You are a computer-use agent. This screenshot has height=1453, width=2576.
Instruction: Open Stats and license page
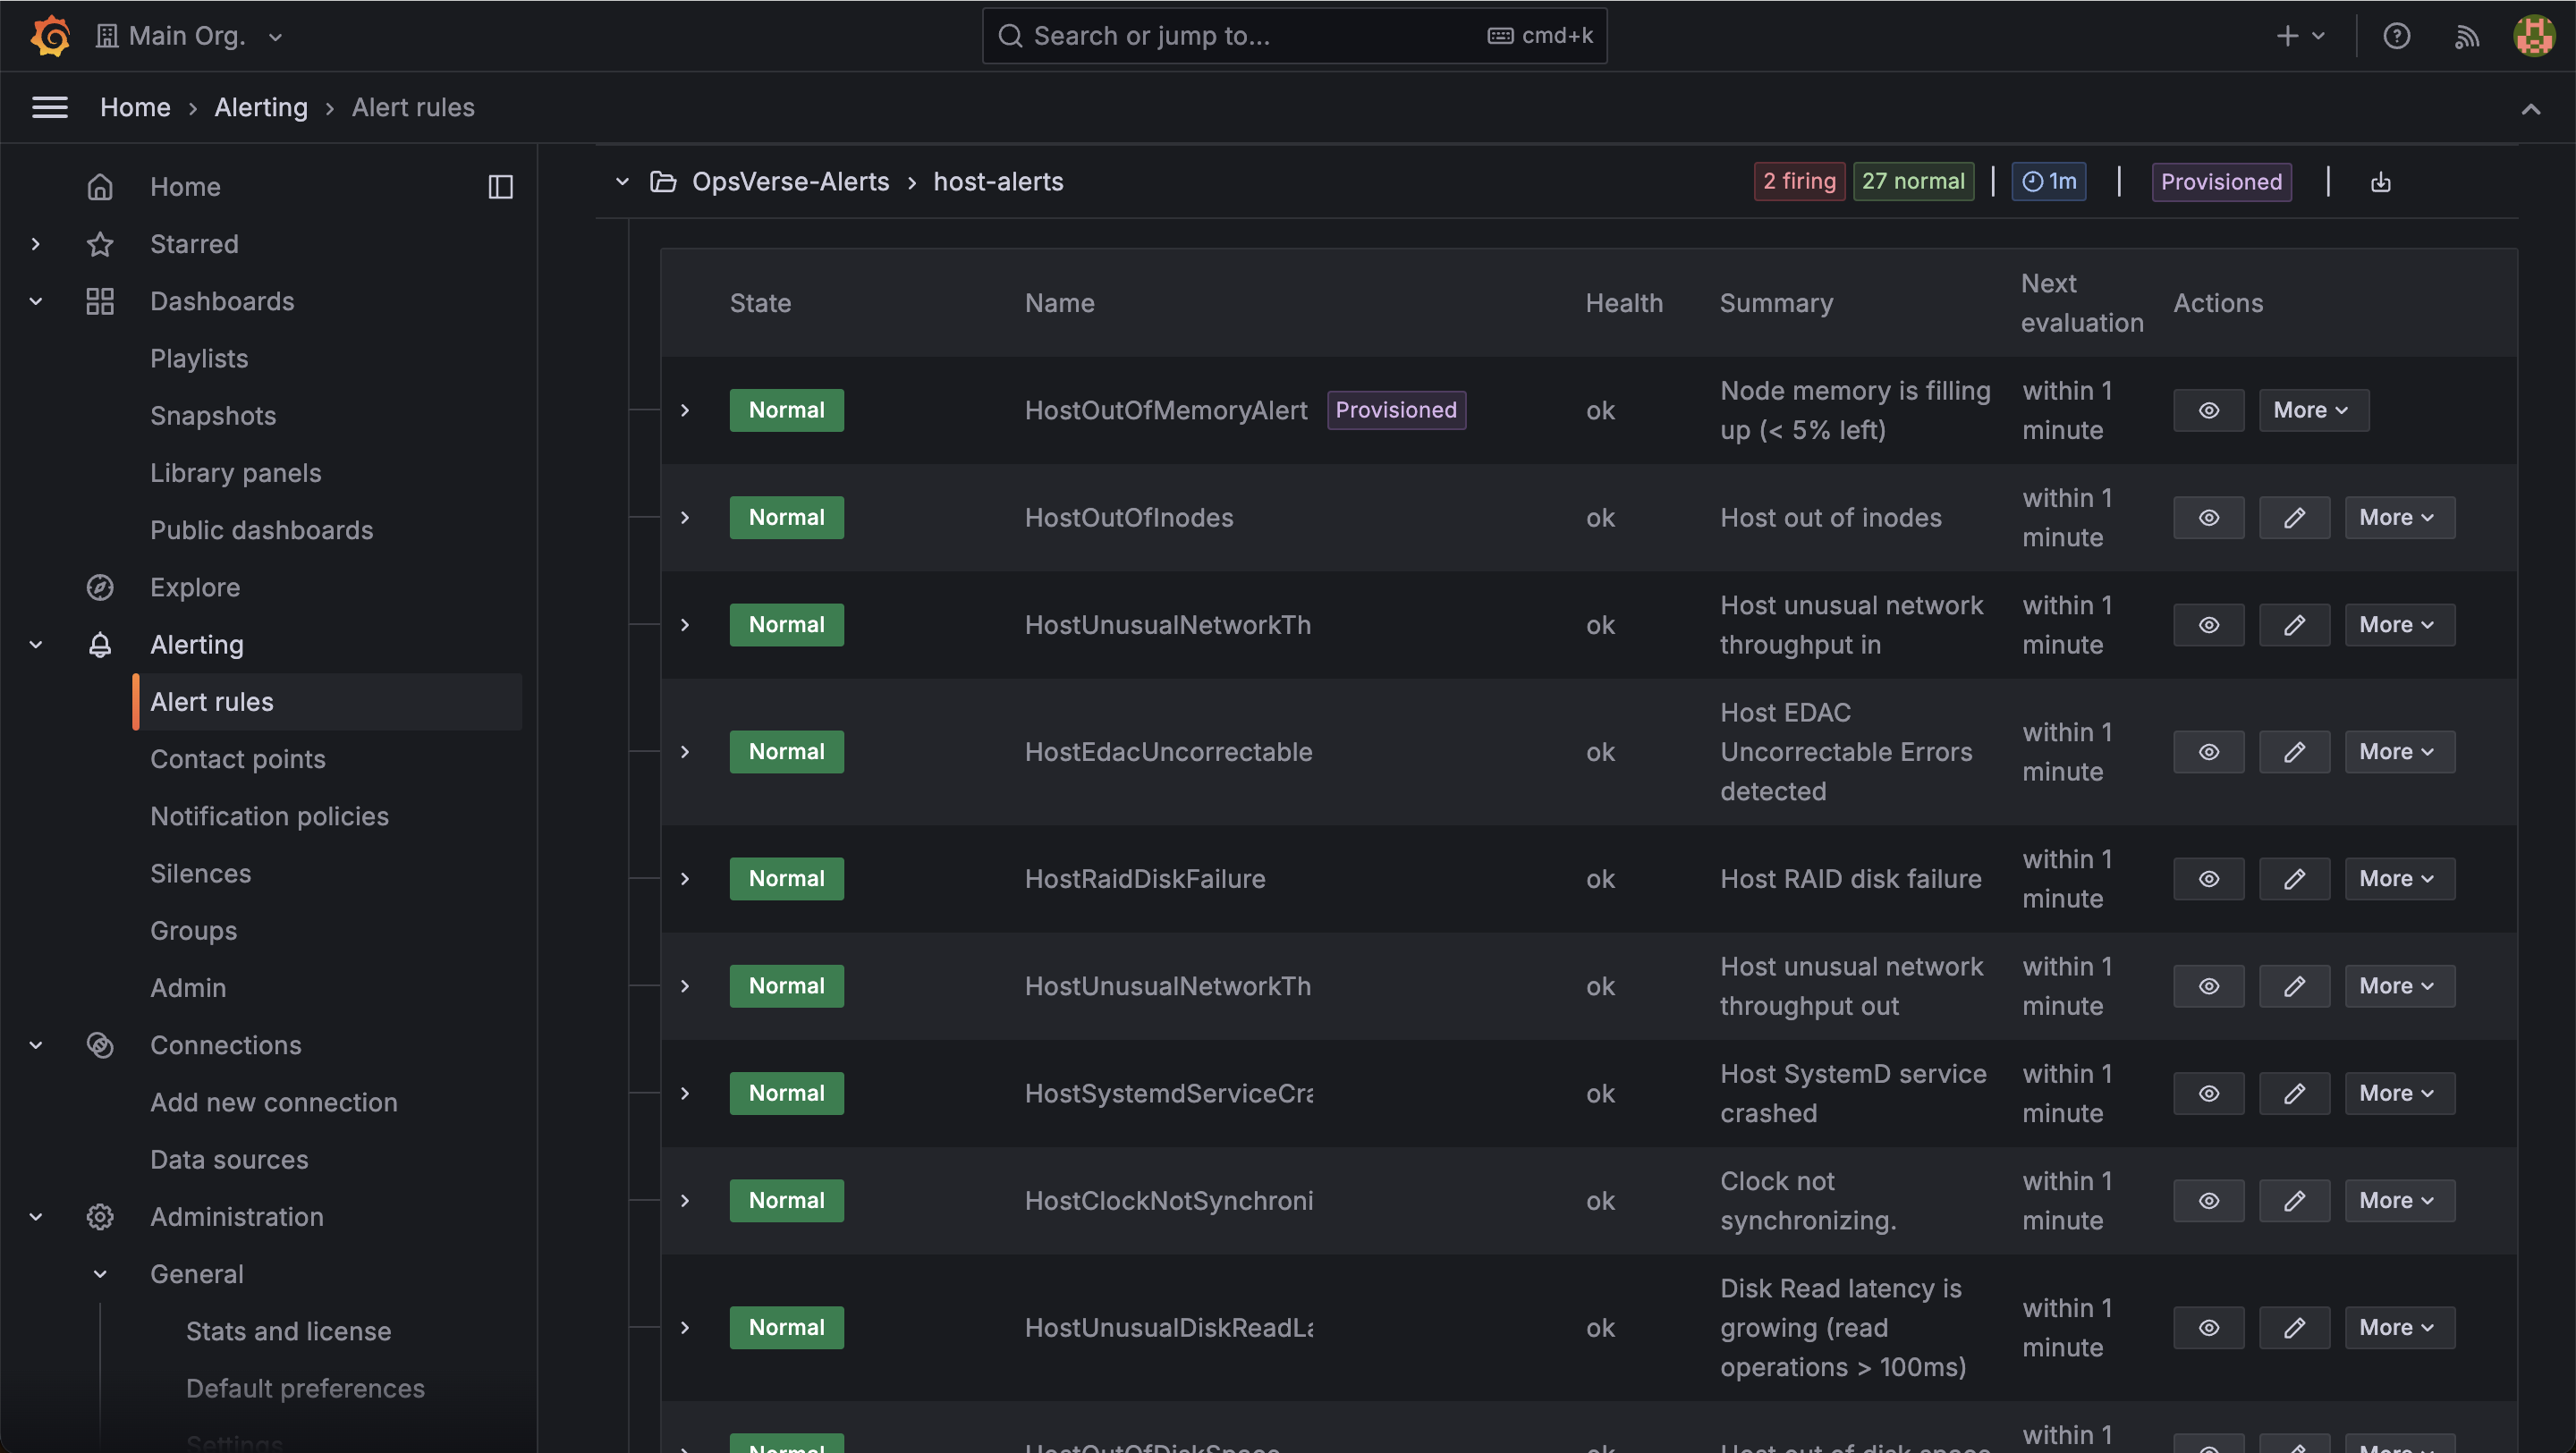point(288,1332)
